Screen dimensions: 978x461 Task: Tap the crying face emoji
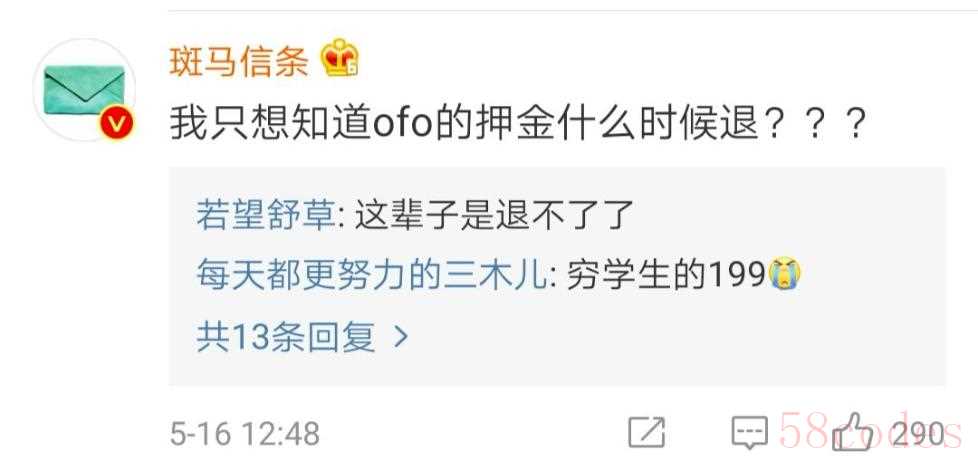(x=785, y=275)
